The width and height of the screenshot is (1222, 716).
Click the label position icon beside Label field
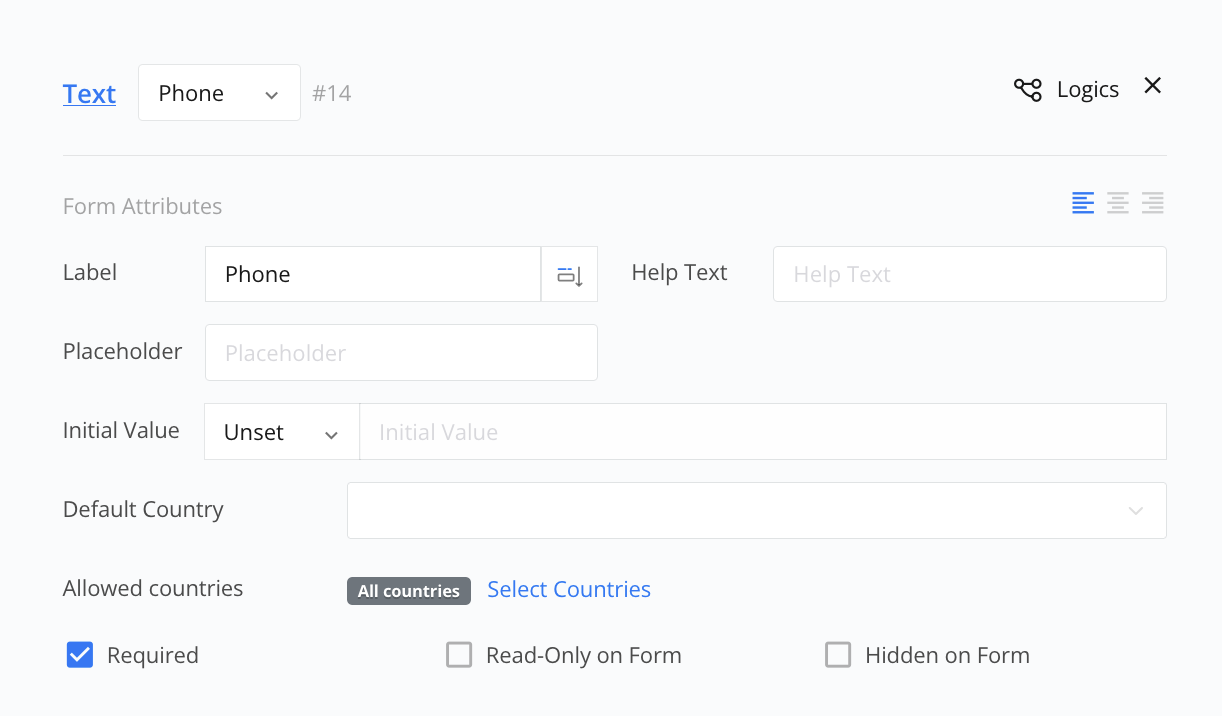coord(569,275)
